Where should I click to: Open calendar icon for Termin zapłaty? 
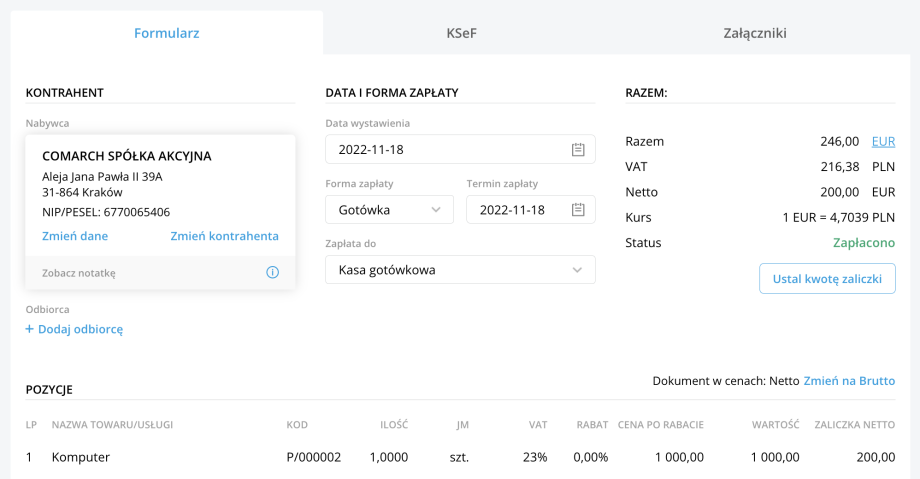point(577,210)
